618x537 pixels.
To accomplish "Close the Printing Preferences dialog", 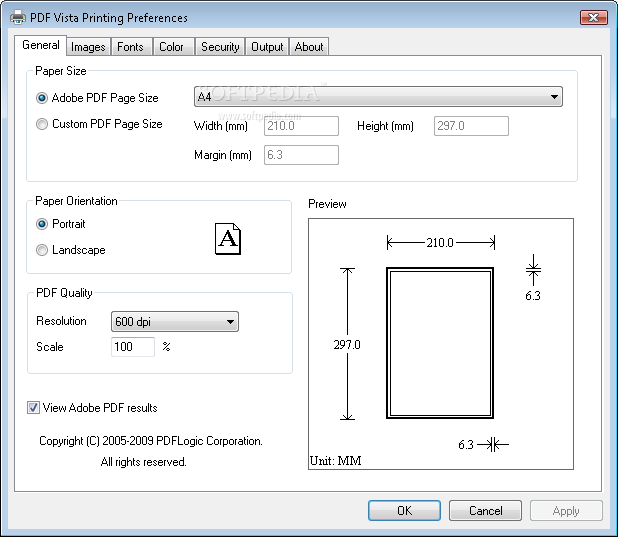I will 594,17.
